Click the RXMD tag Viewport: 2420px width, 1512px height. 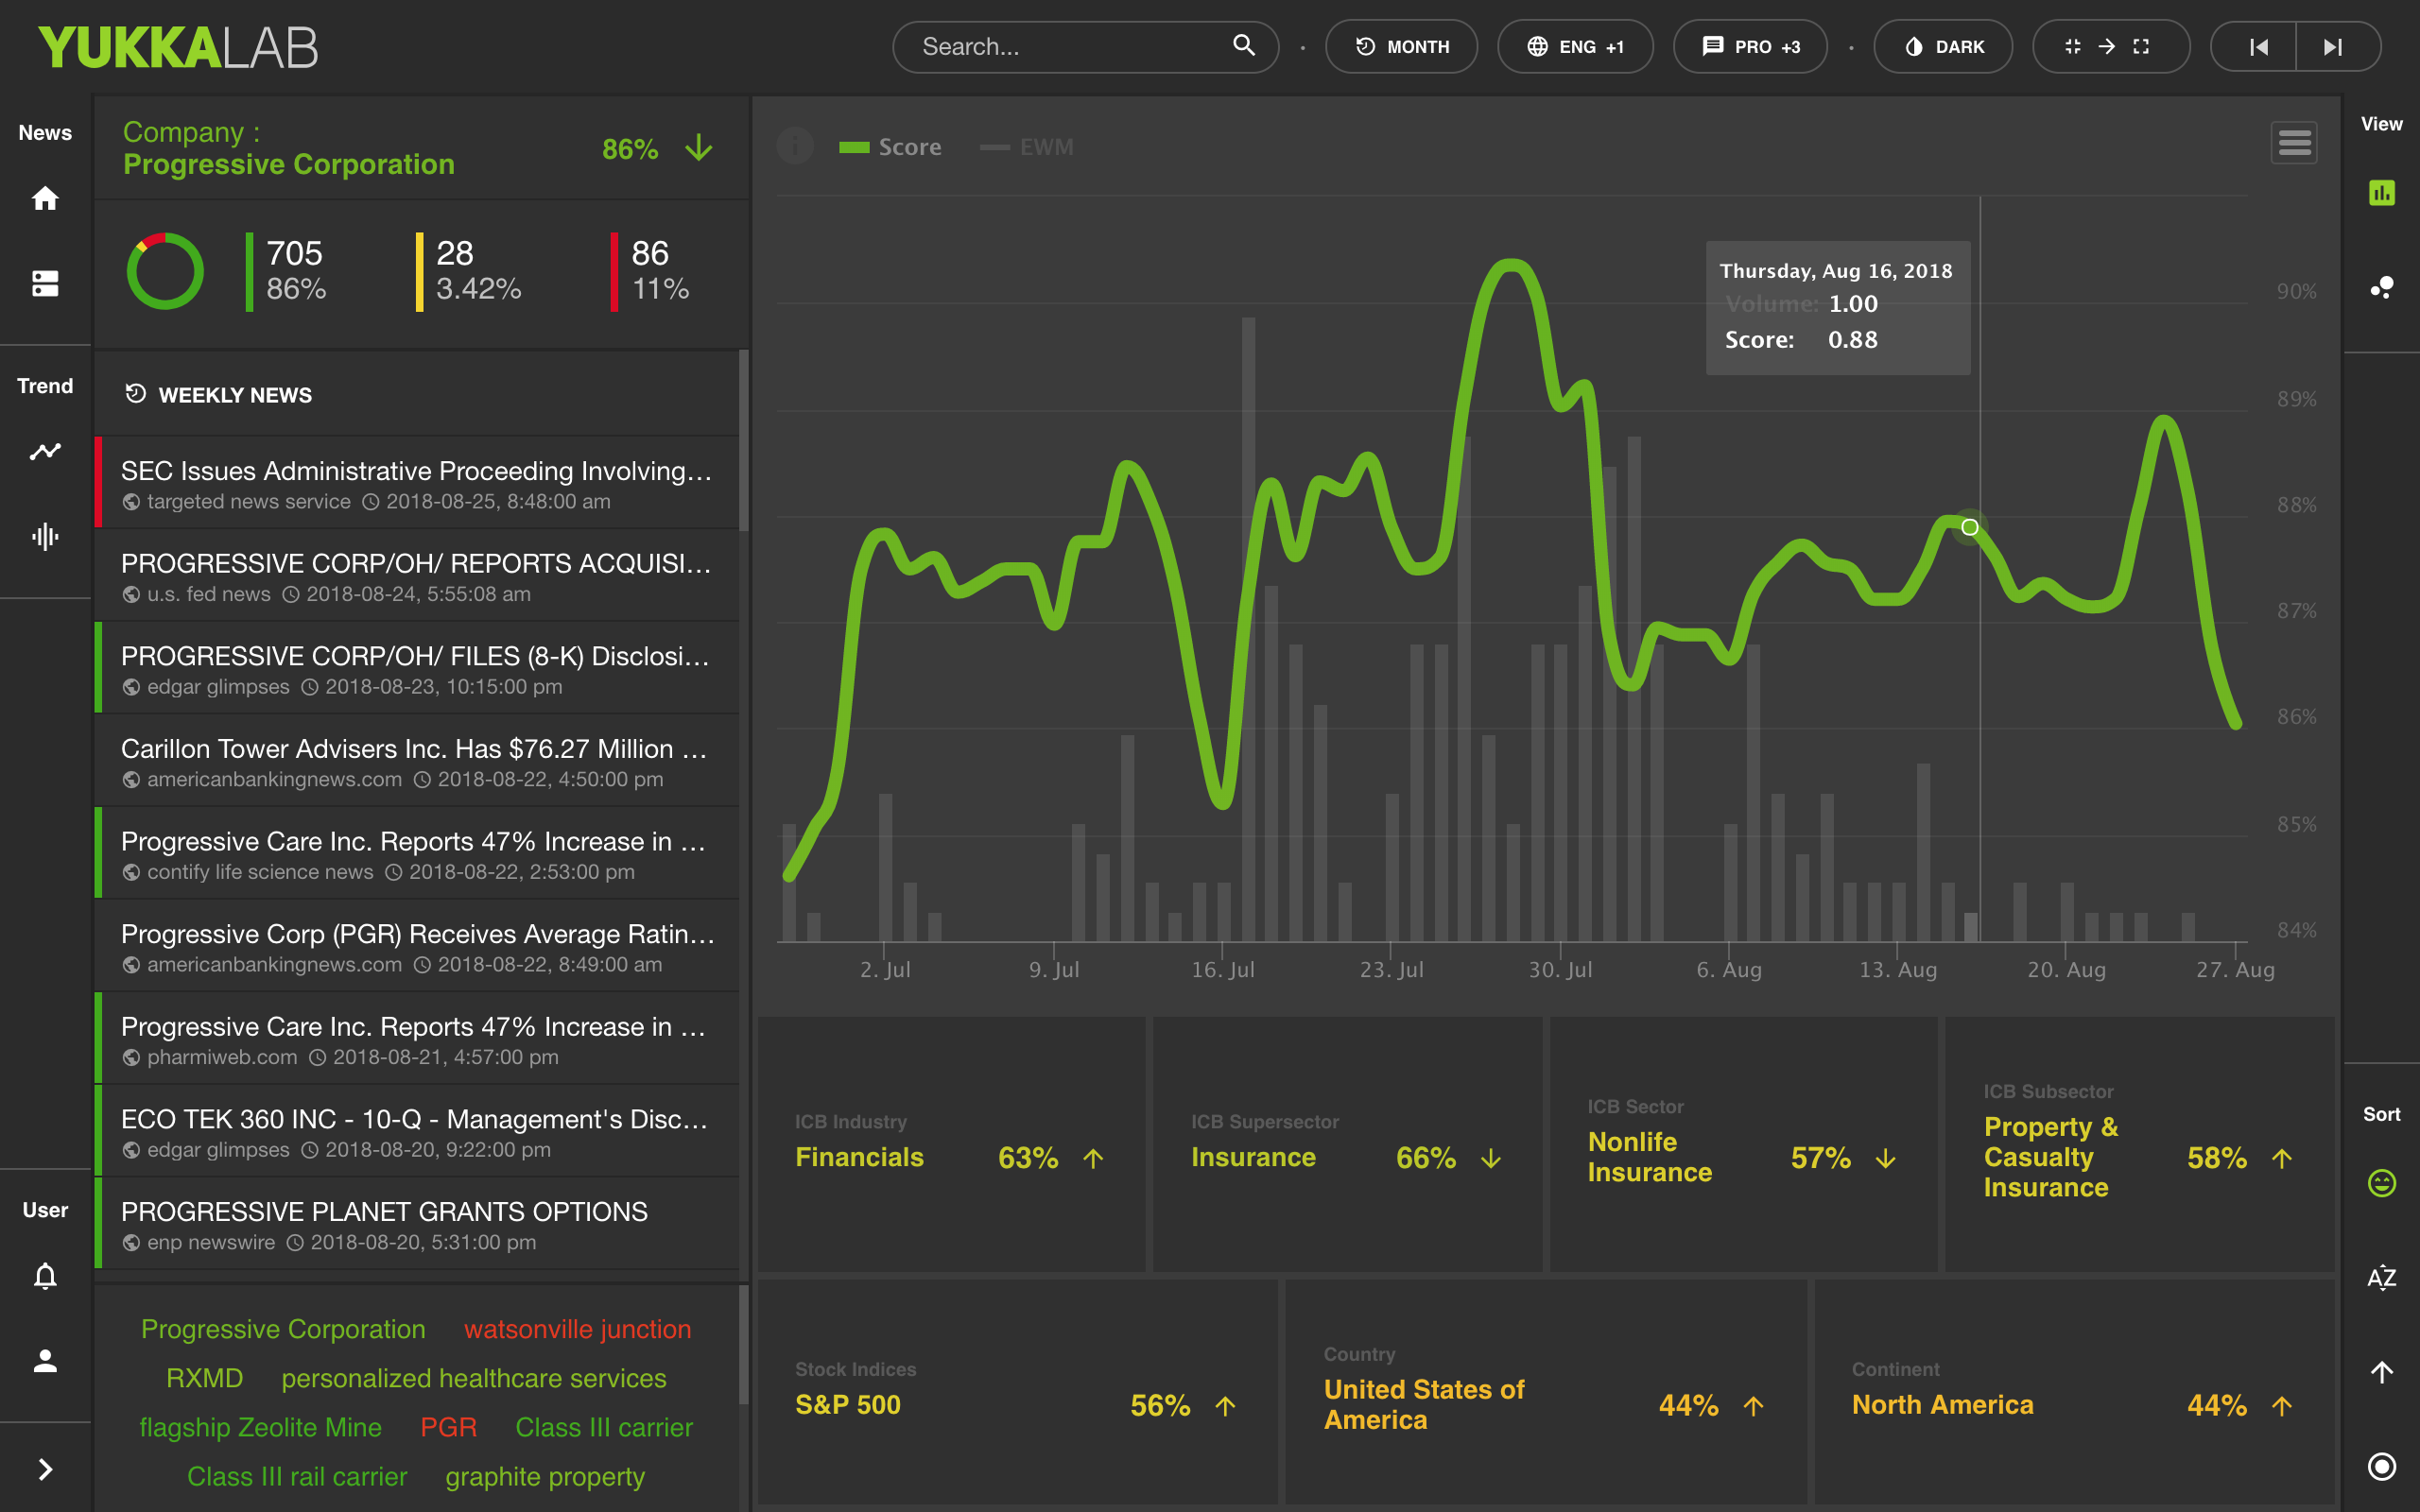pyautogui.click(x=204, y=1378)
